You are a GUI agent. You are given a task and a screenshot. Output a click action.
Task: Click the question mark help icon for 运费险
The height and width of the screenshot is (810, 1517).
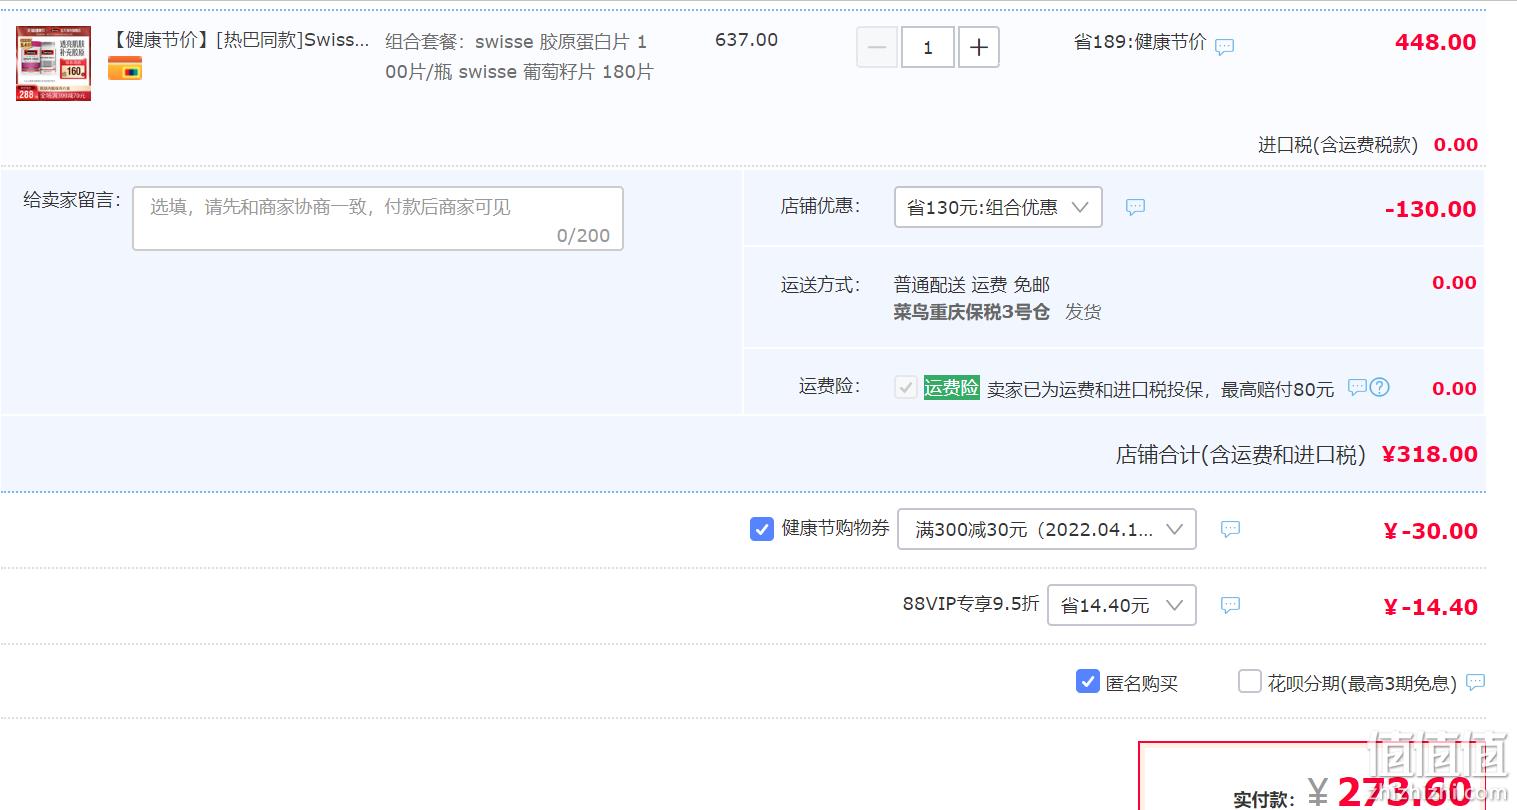(x=1380, y=387)
